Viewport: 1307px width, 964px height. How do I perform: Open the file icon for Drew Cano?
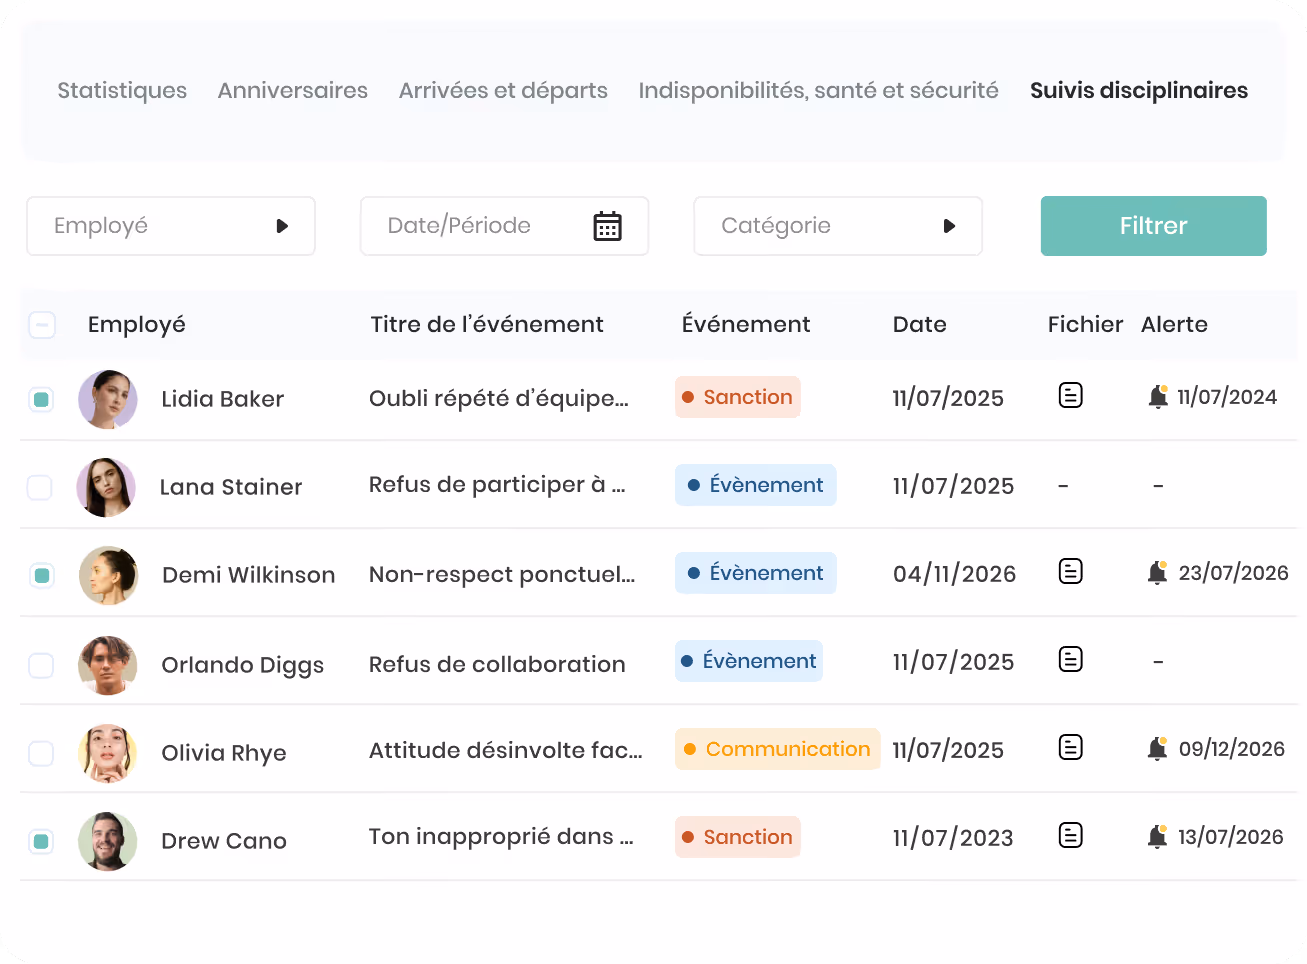pos(1070,836)
